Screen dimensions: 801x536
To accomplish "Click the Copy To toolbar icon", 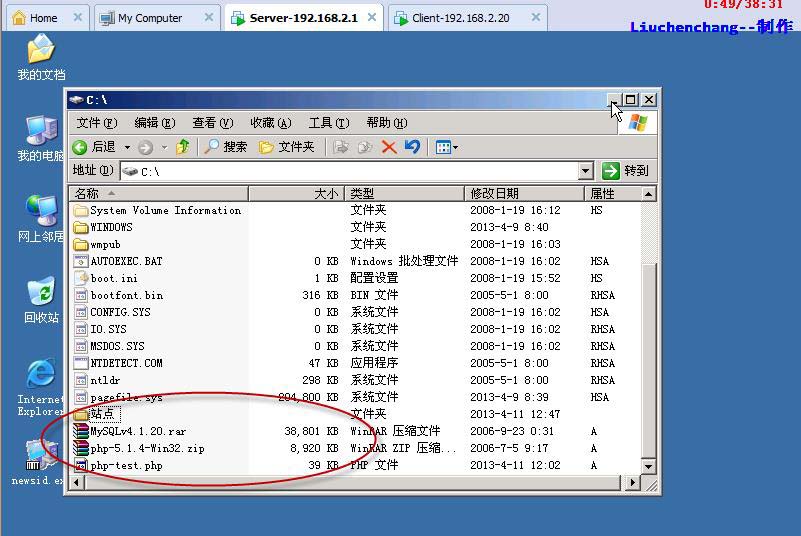I will [365, 147].
